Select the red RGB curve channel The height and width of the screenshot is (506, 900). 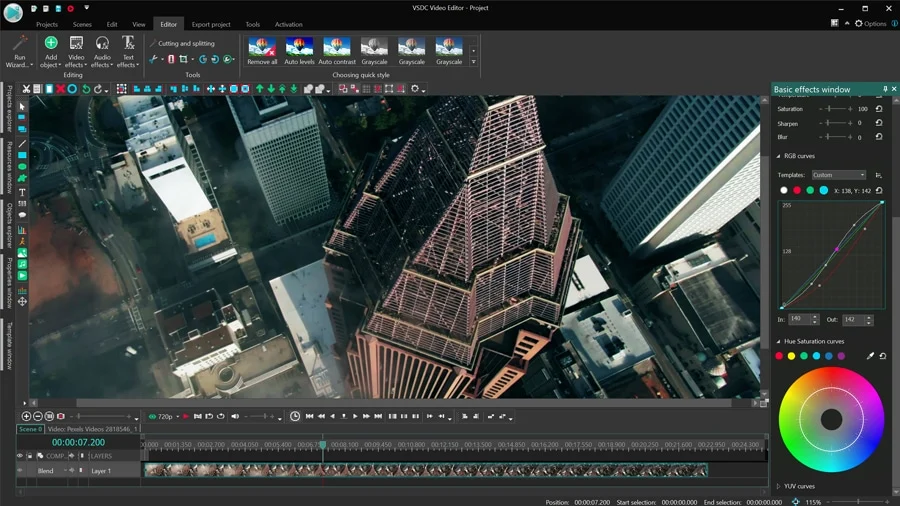[797, 190]
